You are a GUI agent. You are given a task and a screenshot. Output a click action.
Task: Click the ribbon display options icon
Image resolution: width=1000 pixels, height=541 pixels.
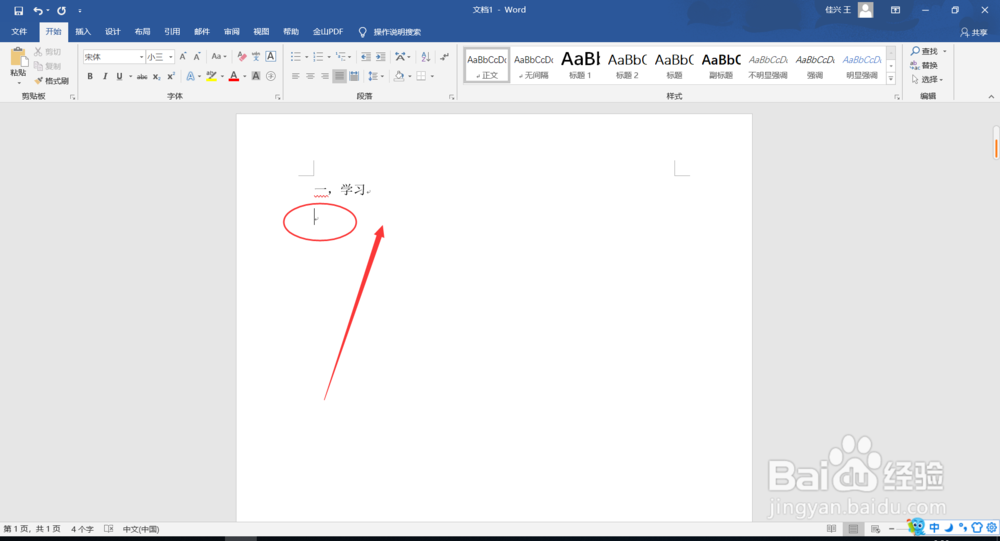895,10
